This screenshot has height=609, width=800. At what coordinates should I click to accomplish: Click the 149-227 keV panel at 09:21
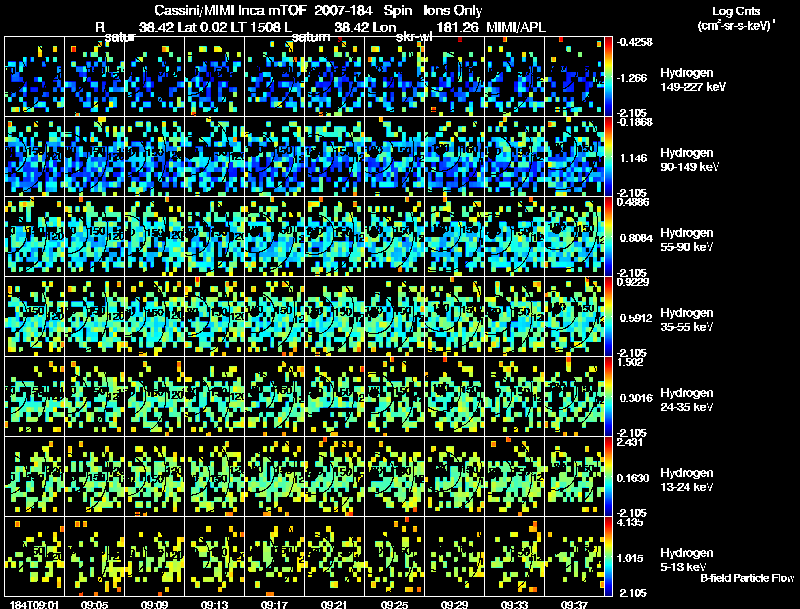coord(335,77)
